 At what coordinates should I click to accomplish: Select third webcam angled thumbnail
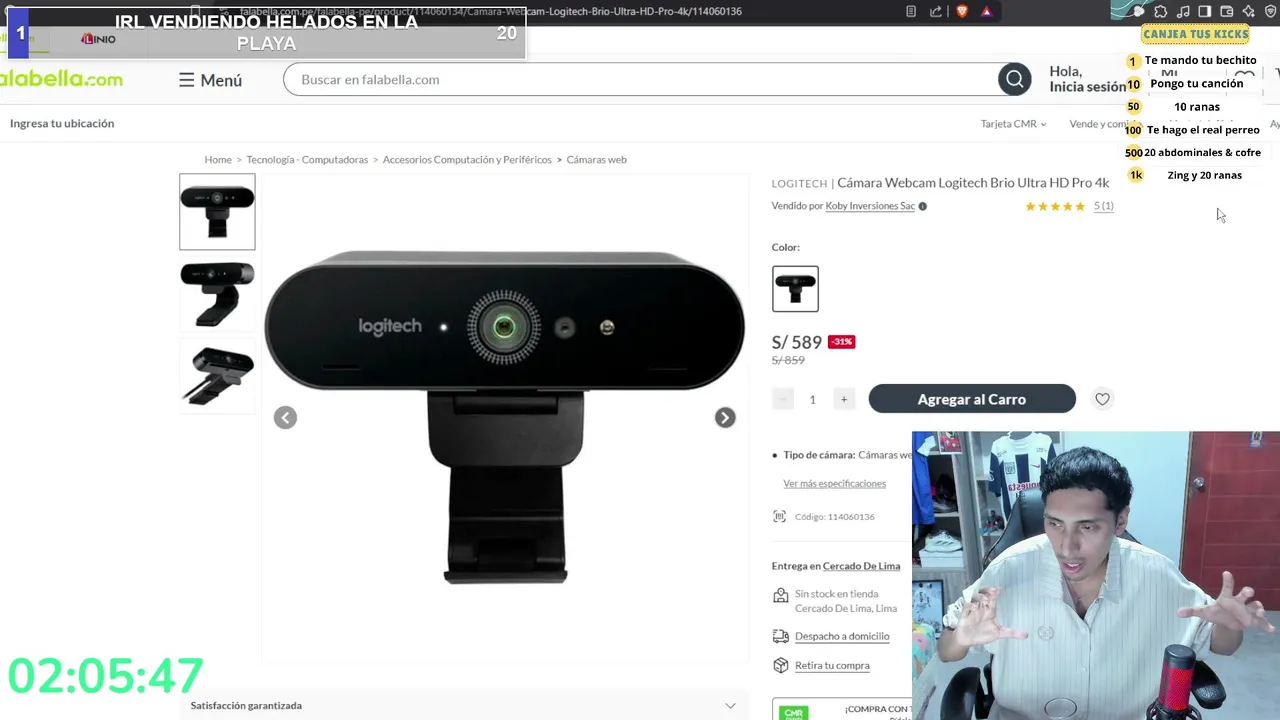[217, 375]
